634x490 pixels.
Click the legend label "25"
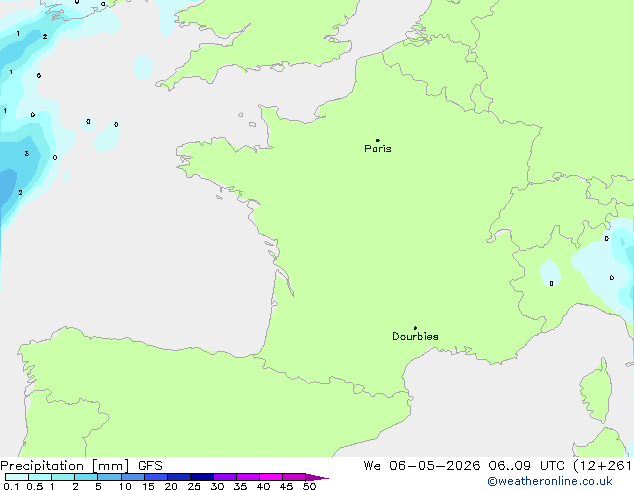coord(194,486)
